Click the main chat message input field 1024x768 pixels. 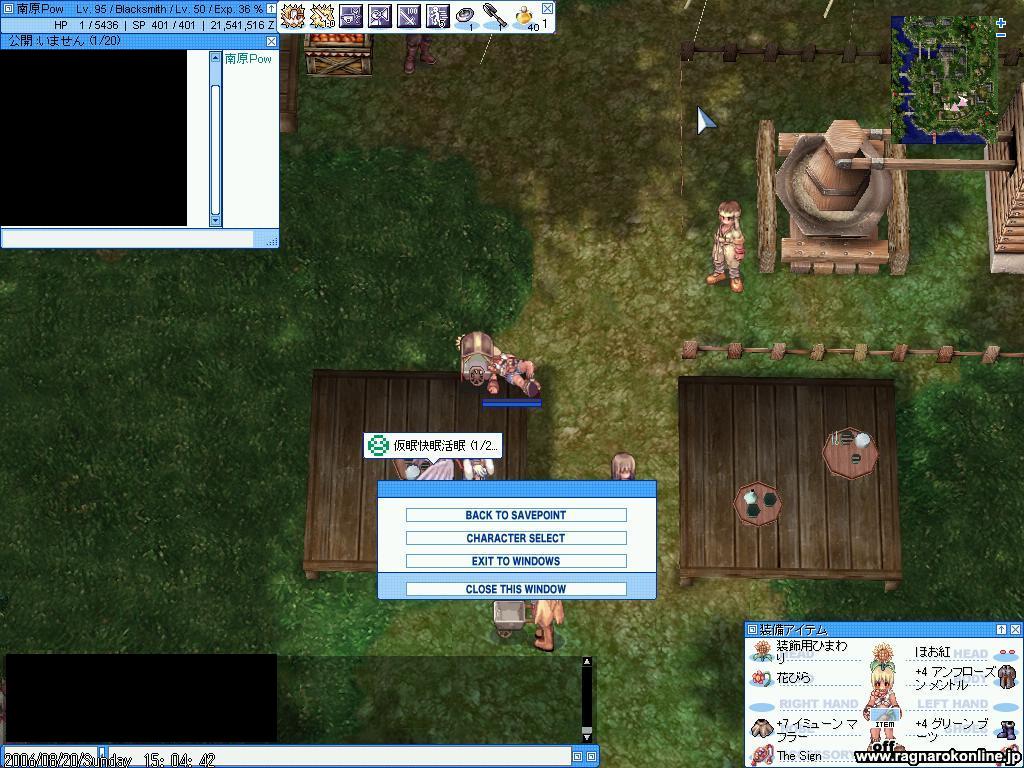pos(340,756)
